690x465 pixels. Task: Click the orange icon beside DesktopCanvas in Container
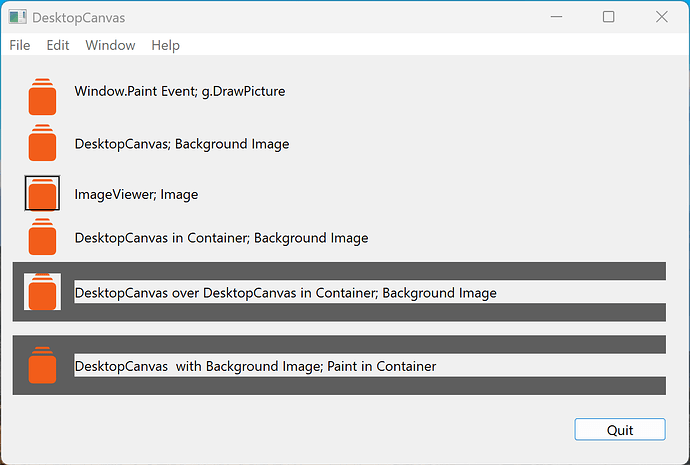click(x=42, y=237)
